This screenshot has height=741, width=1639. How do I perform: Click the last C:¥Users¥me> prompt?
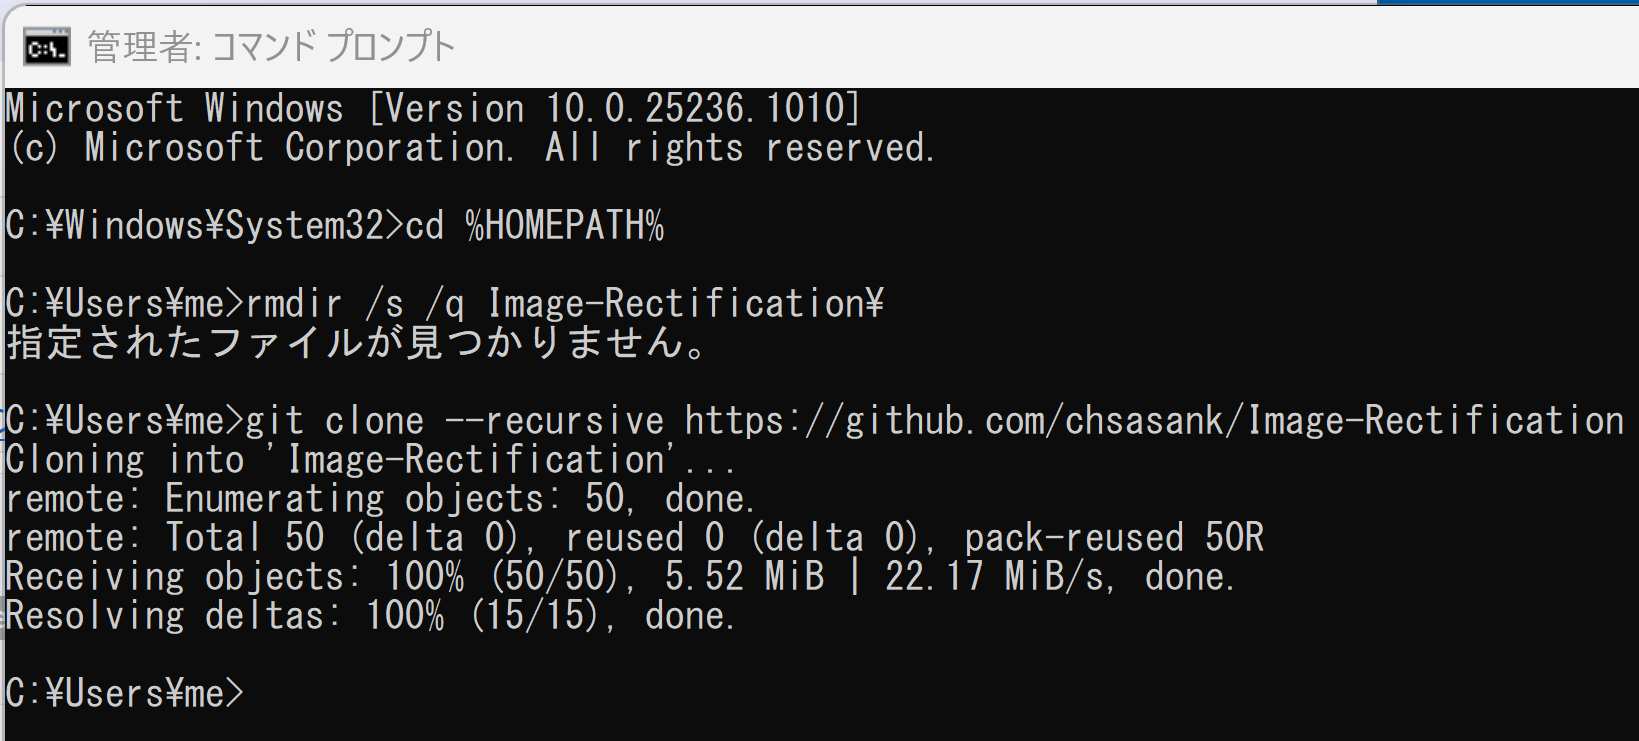coord(125,693)
